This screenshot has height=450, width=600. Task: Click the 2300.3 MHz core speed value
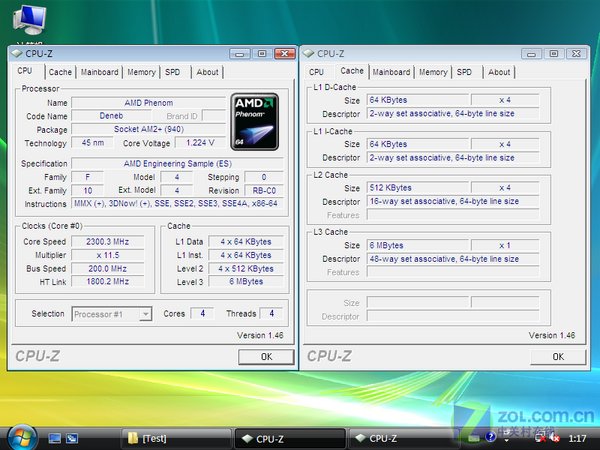point(108,242)
